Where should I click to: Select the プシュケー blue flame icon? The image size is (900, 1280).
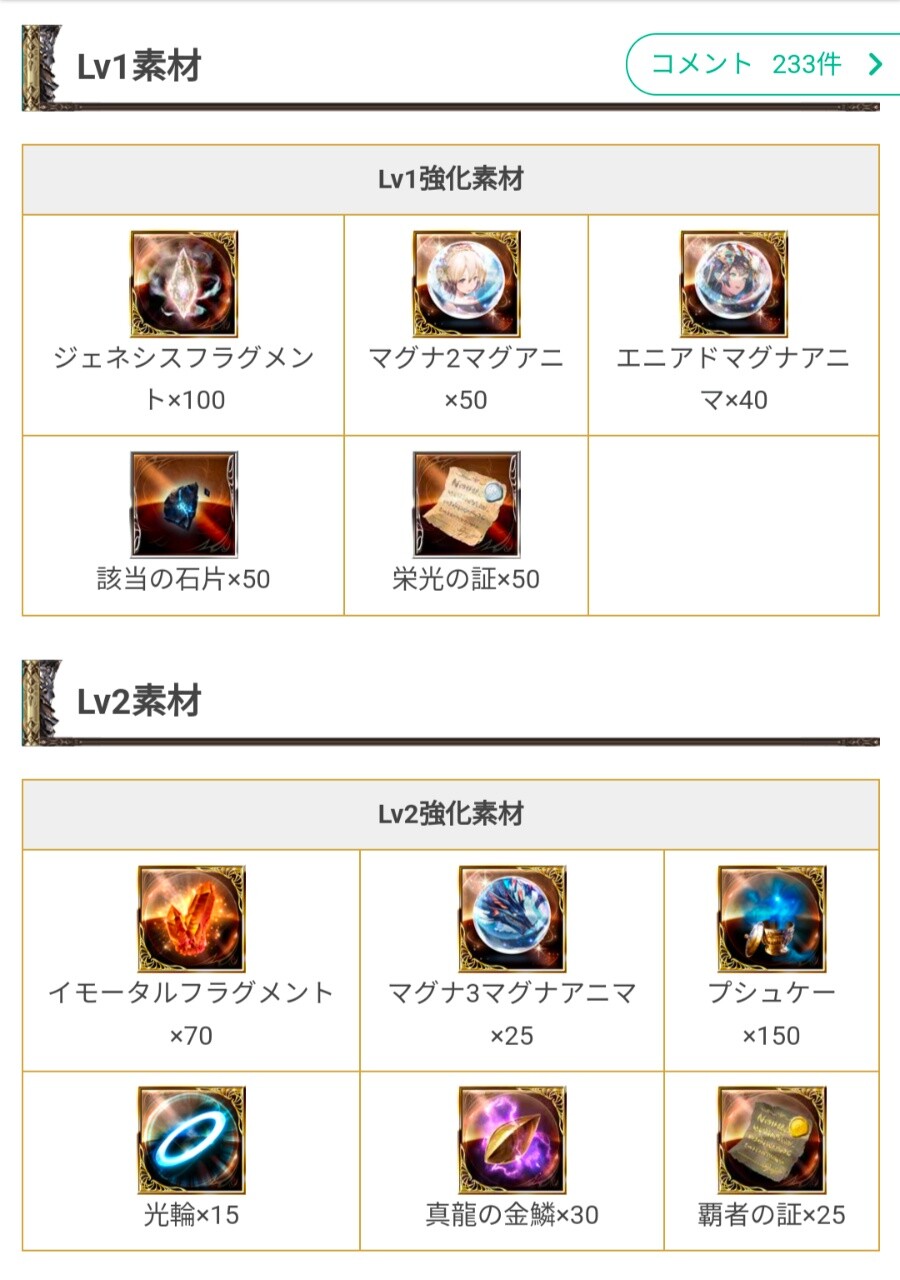coord(772,920)
